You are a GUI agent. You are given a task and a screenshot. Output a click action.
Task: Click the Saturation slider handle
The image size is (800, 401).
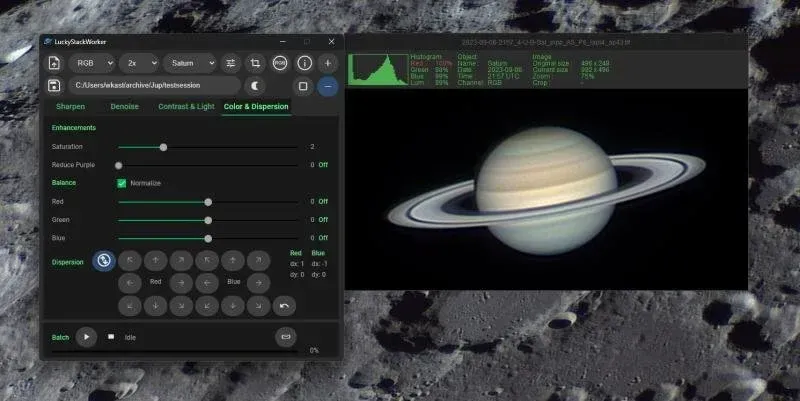click(163, 147)
